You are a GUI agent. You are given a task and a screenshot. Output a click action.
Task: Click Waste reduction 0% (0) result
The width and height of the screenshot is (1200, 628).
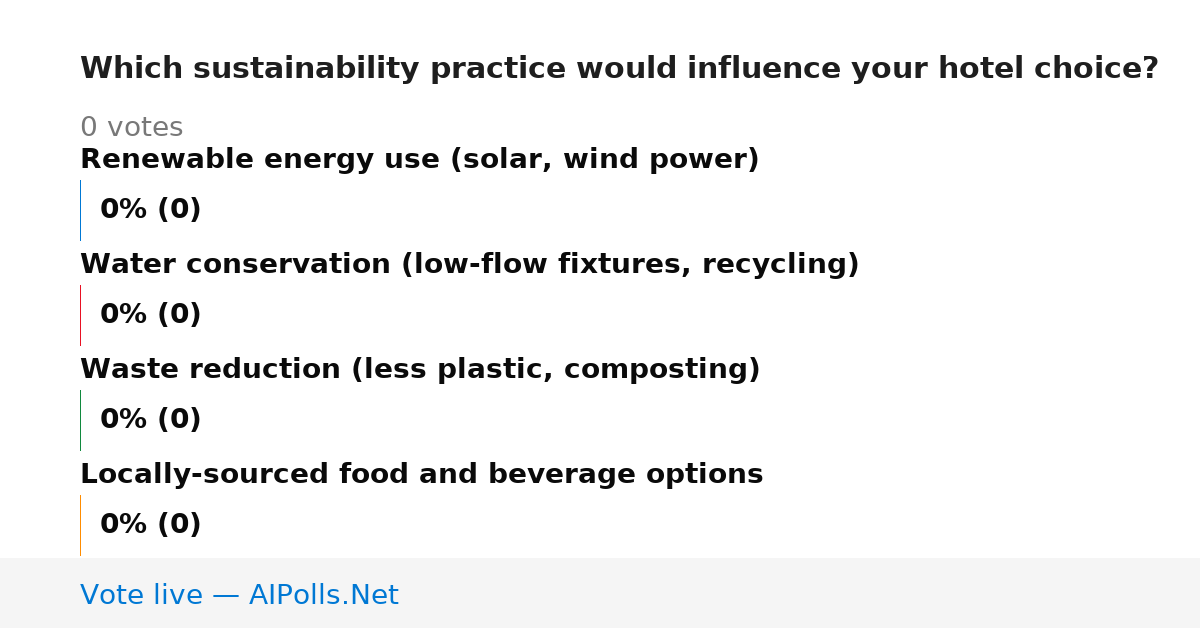click(151, 420)
